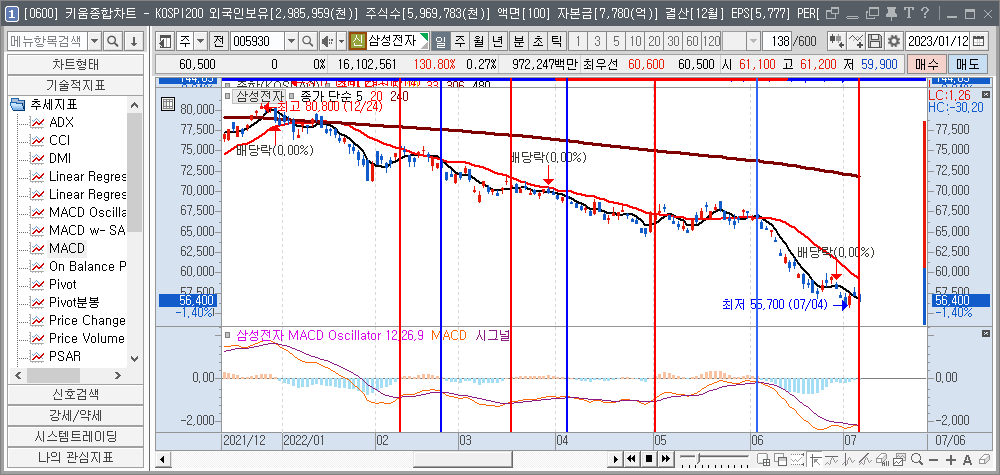1000x475 pixels.
Task: Select the second '초' period toggle
Action: point(538,41)
